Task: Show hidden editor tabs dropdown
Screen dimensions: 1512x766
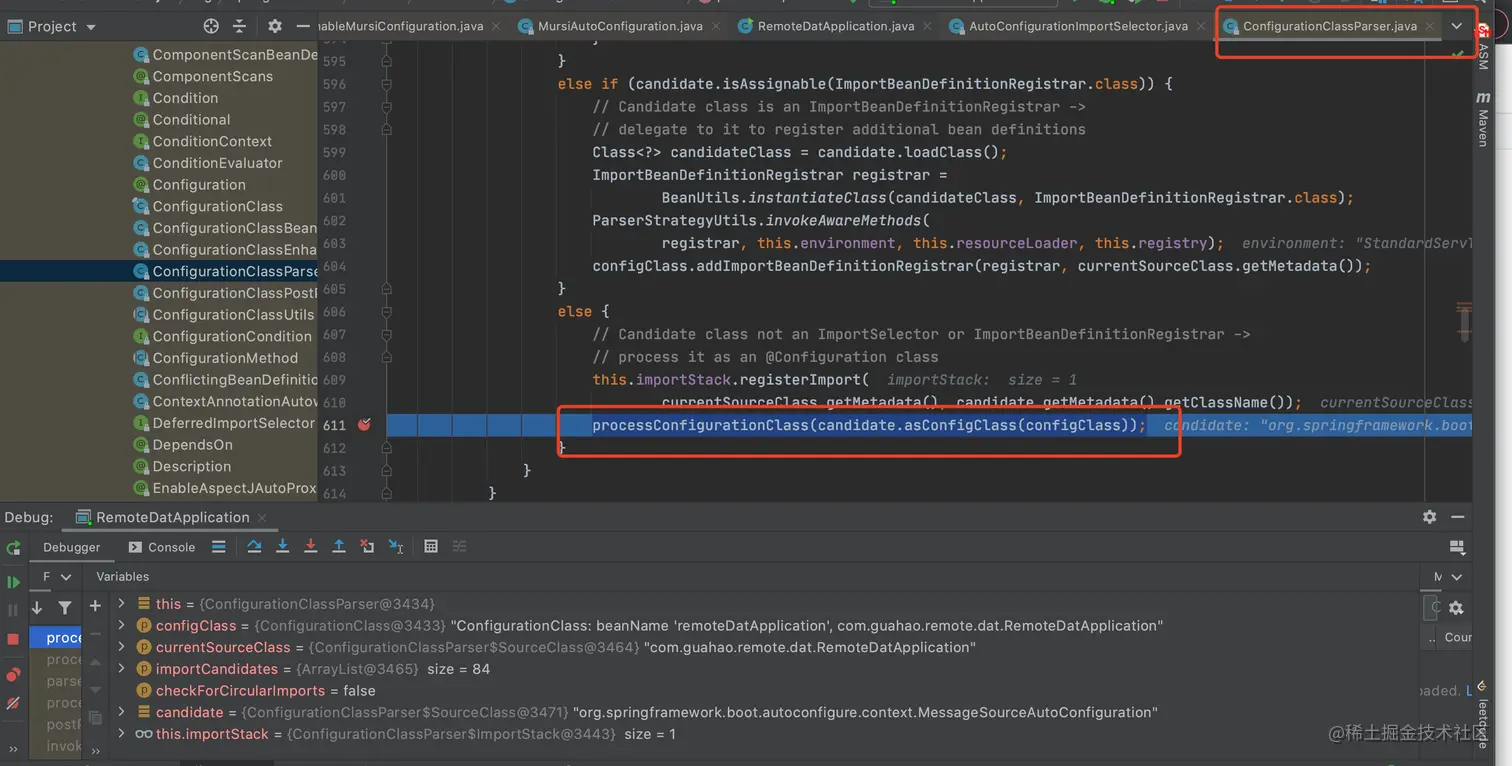Action: tap(1457, 27)
